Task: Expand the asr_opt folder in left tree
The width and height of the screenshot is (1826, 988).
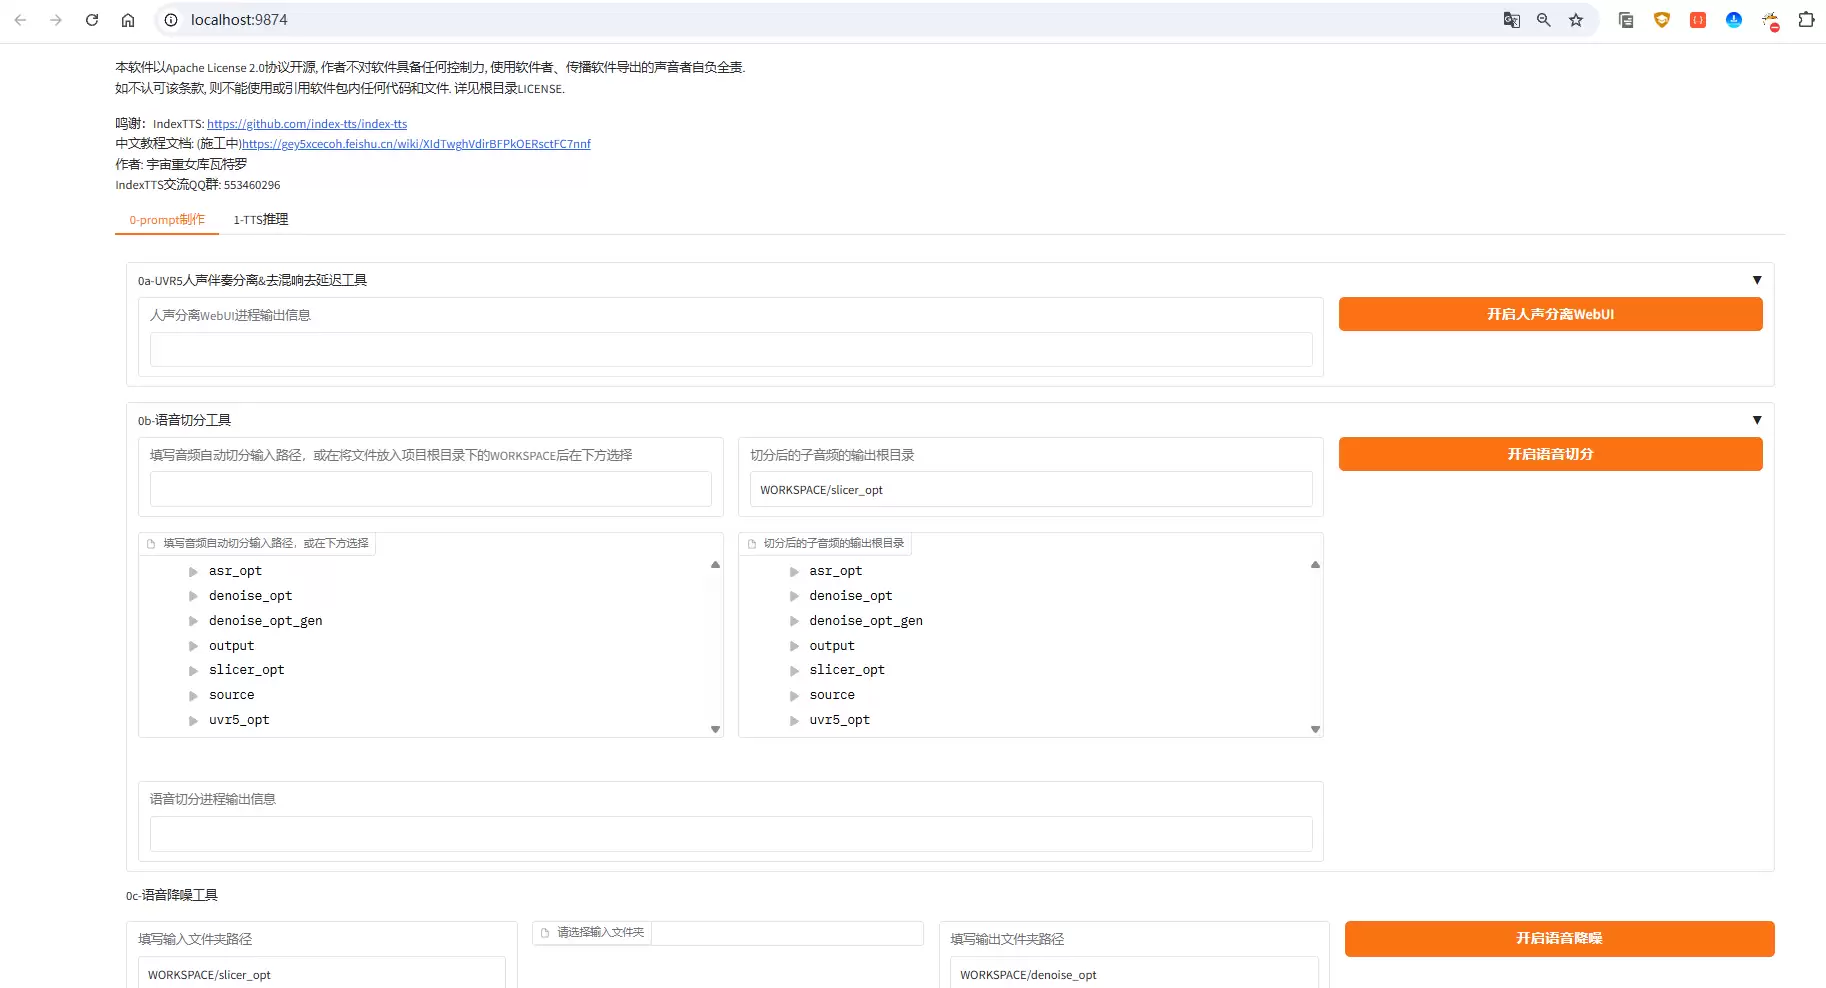Action: pyautogui.click(x=193, y=572)
